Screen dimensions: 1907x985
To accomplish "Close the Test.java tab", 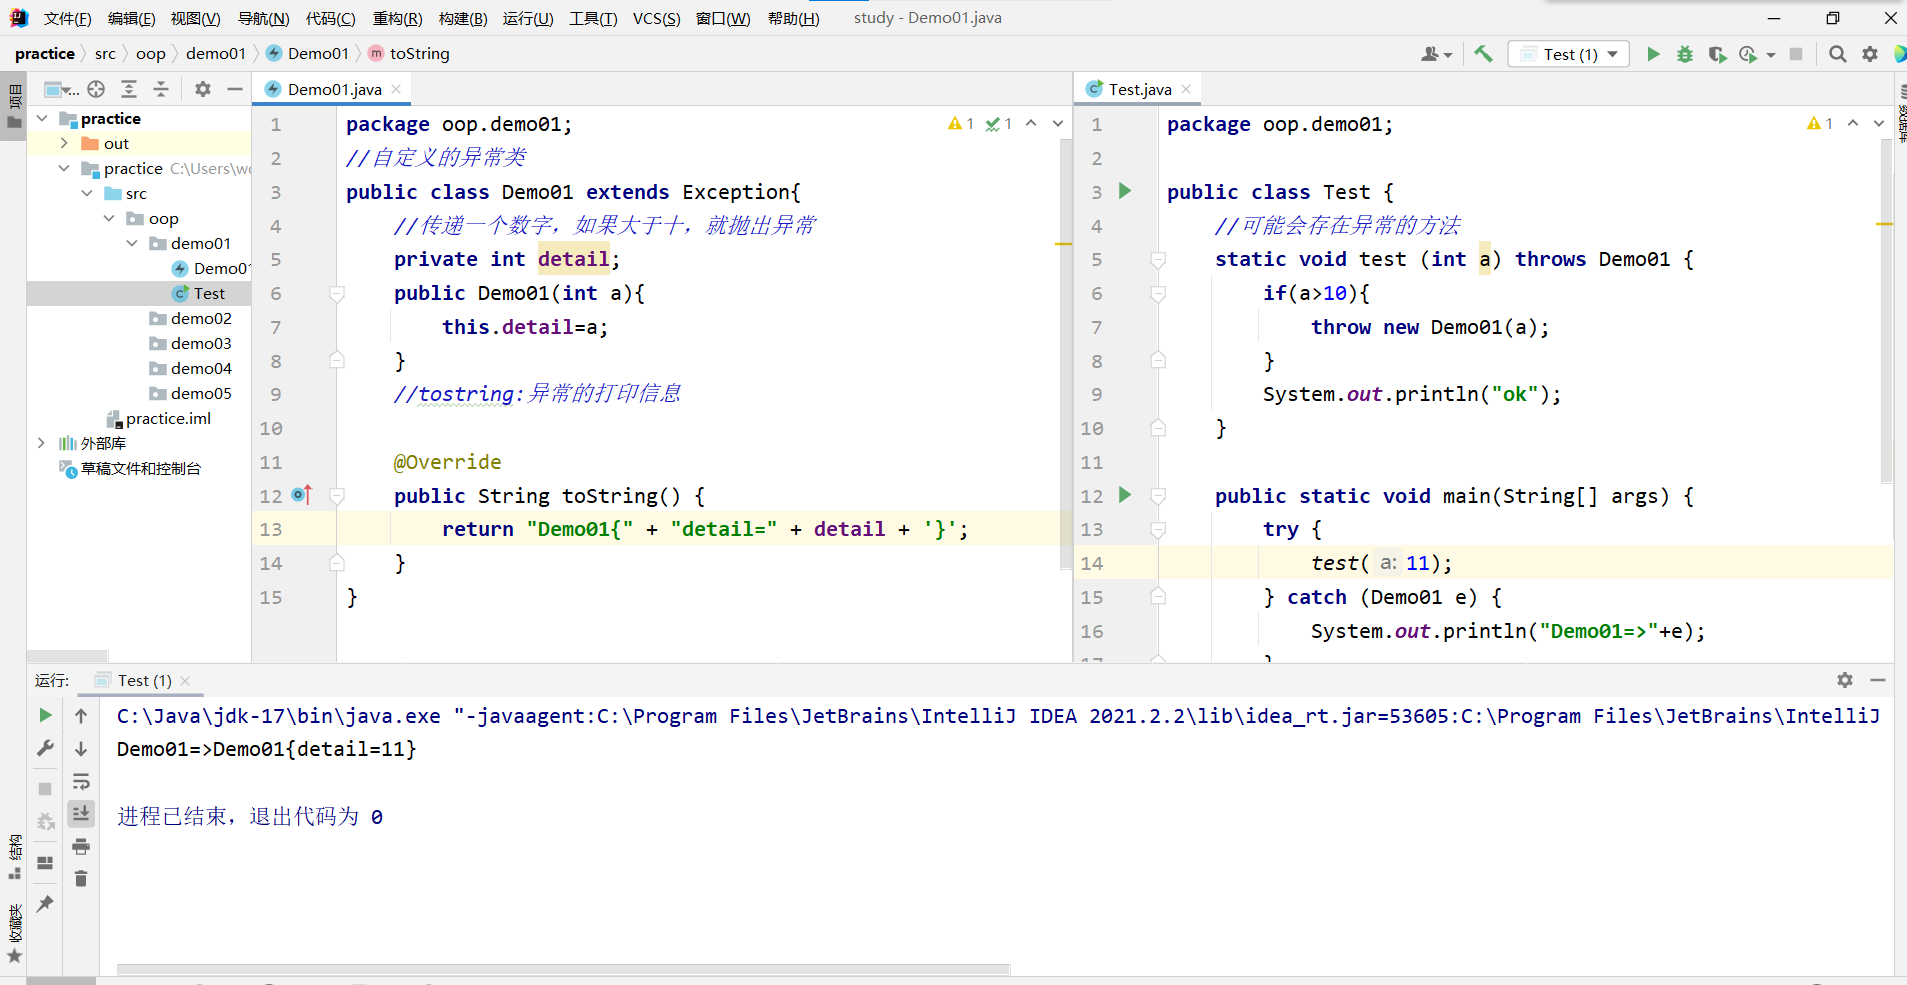I will [1186, 89].
